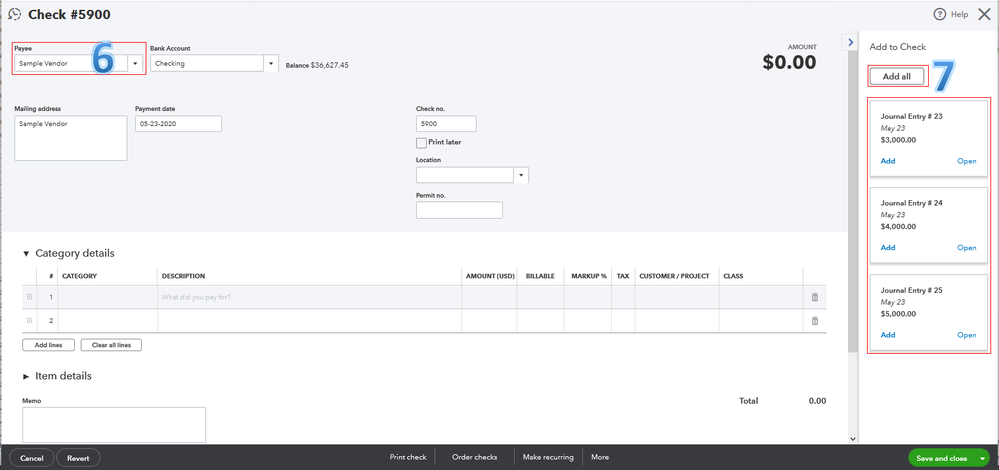Click the Mailing address text box
The height and width of the screenshot is (470, 999).
click(x=71, y=138)
